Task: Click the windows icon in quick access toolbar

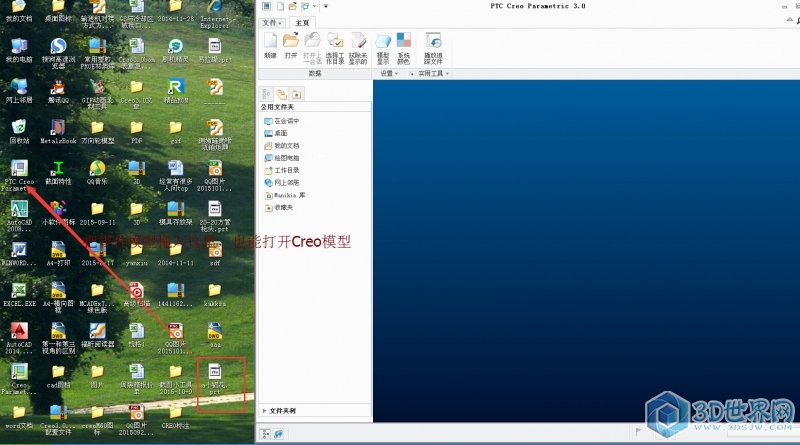Action: 305,7
